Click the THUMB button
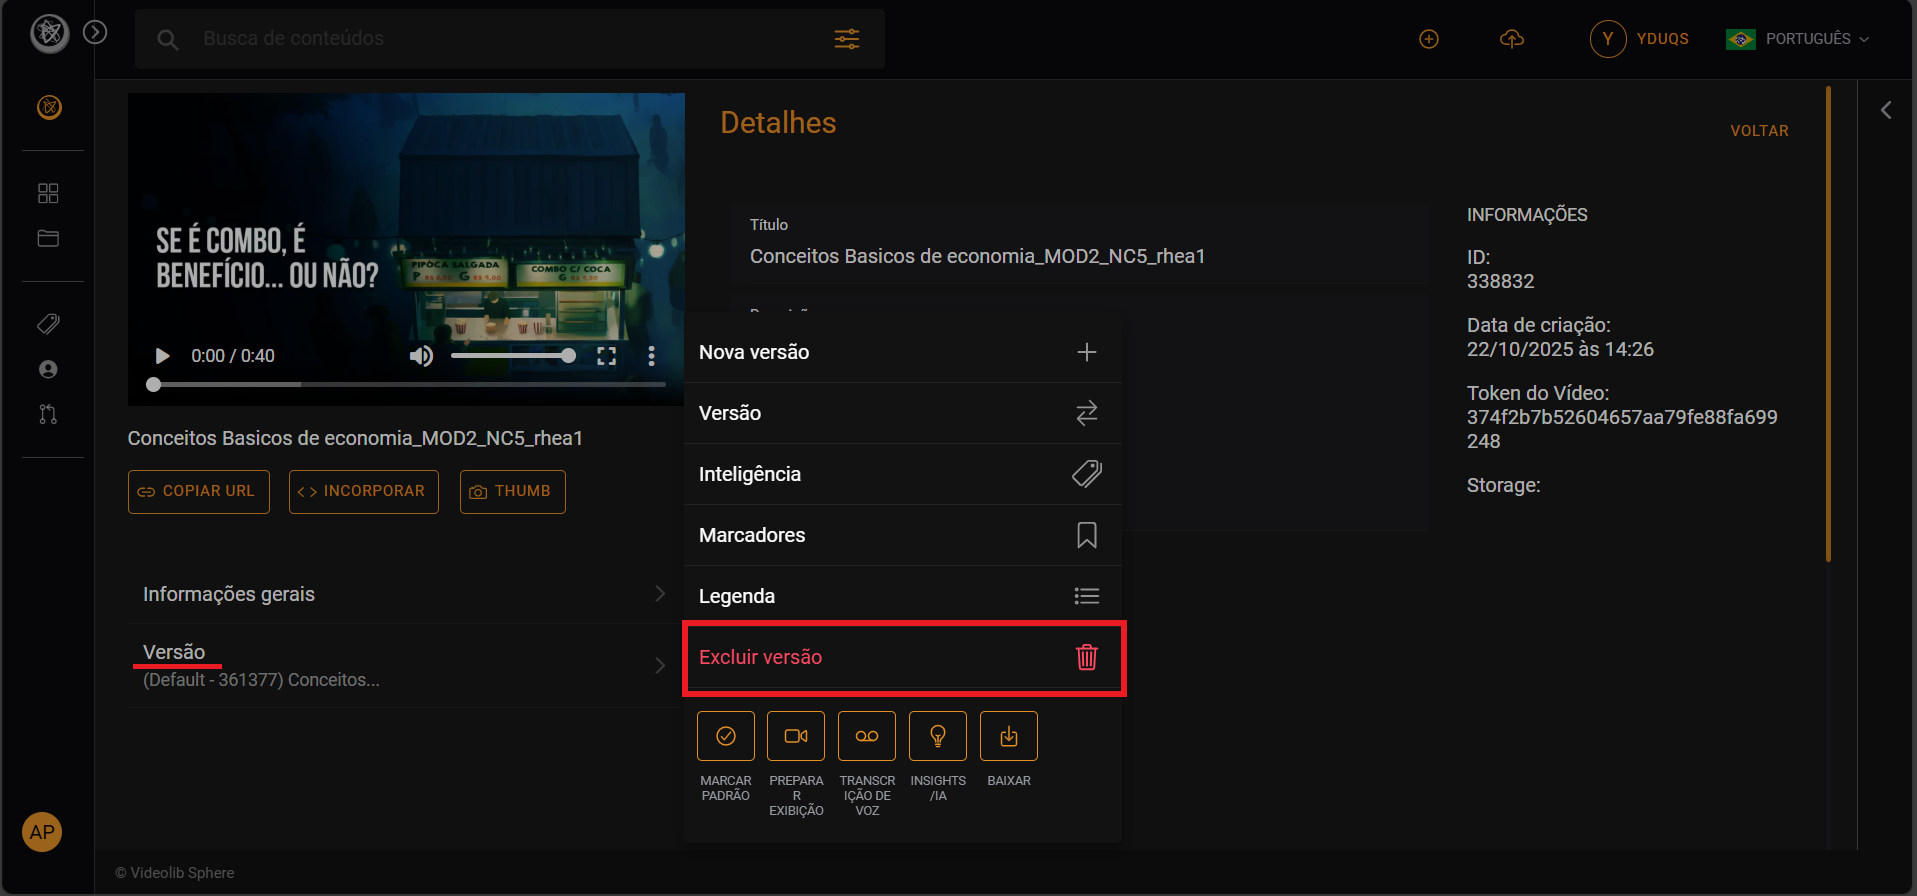Screen dimensions: 1917x896 click(513, 492)
